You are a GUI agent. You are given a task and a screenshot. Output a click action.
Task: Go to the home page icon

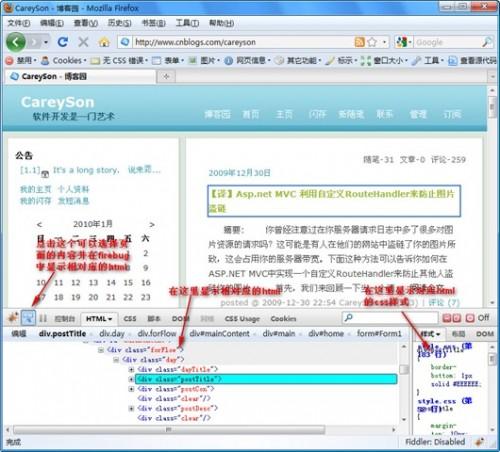pyautogui.click(x=104, y=42)
